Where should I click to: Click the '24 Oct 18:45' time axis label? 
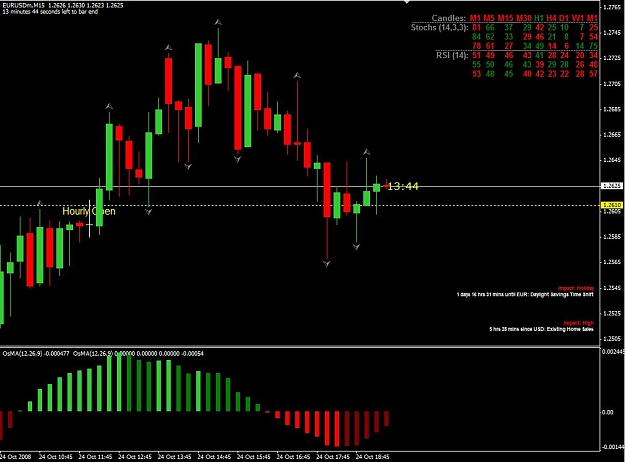click(x=372, y=457)
